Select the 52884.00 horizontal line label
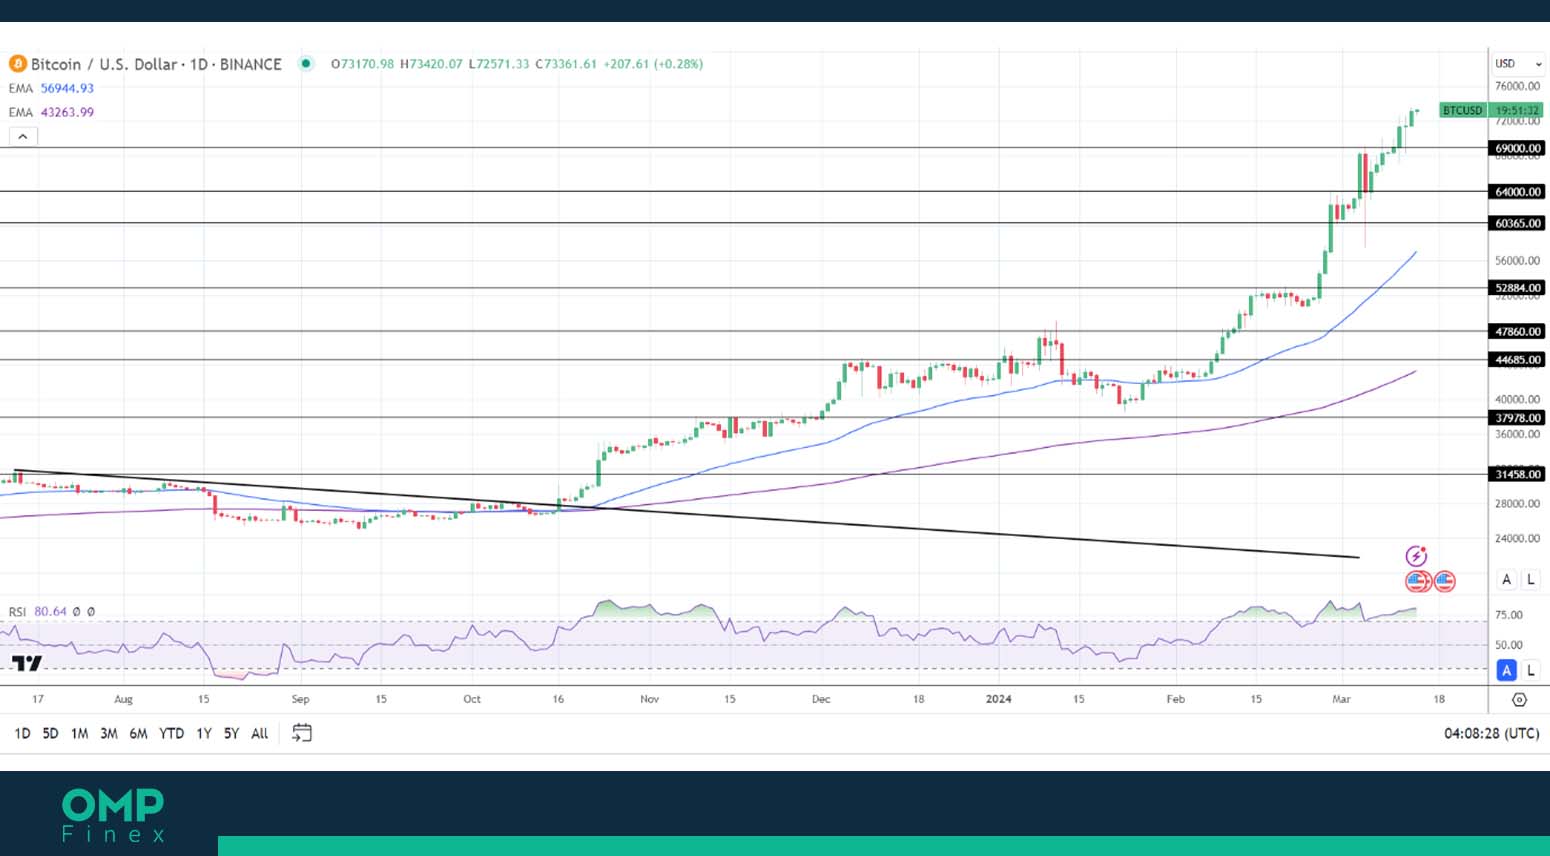Viewport: 1550px width, 856px height. [1517, 288]
